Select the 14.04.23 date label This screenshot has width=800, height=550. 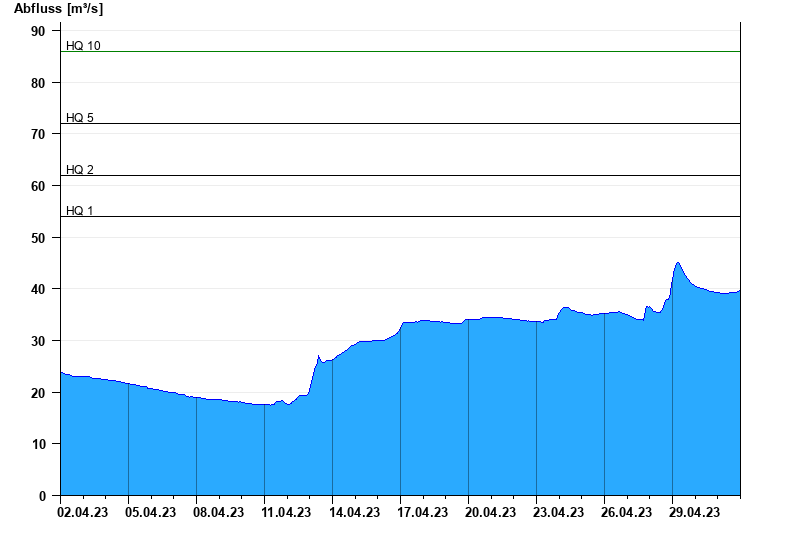(x=355, y=512)
